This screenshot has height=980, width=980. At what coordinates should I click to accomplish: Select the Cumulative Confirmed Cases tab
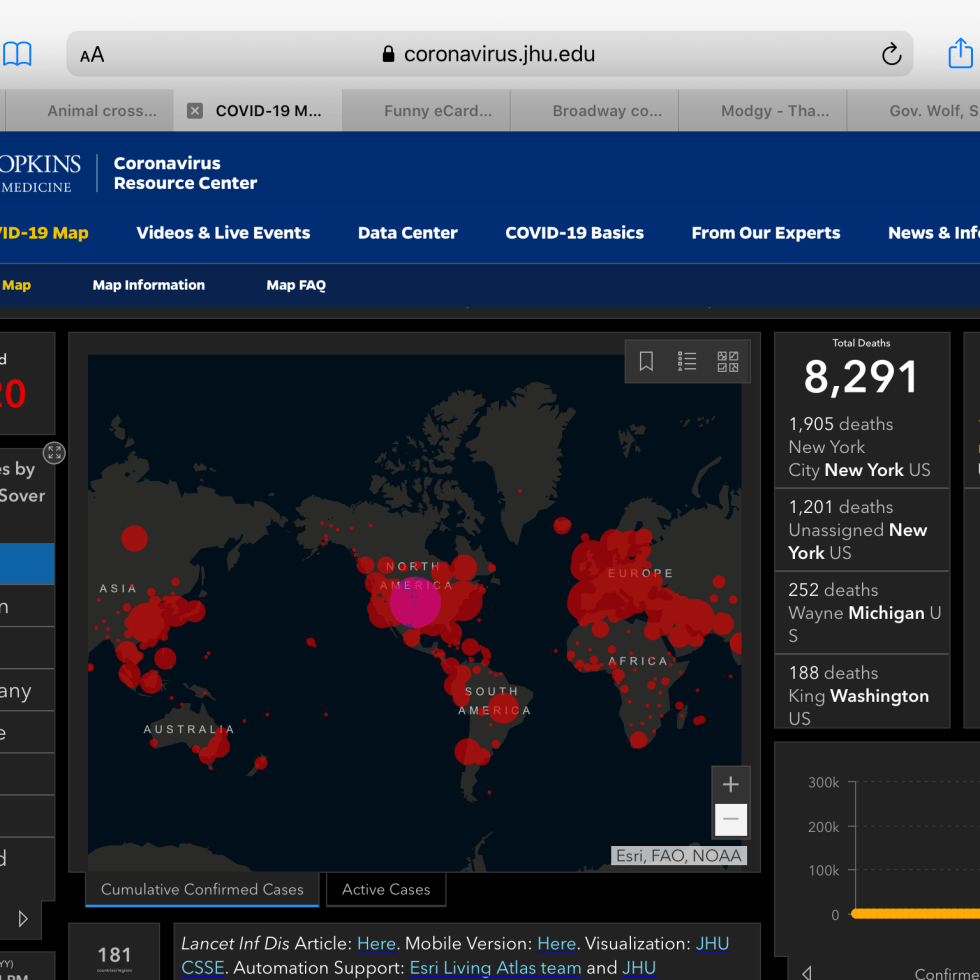pyautogui.click(x=202, y=889)
